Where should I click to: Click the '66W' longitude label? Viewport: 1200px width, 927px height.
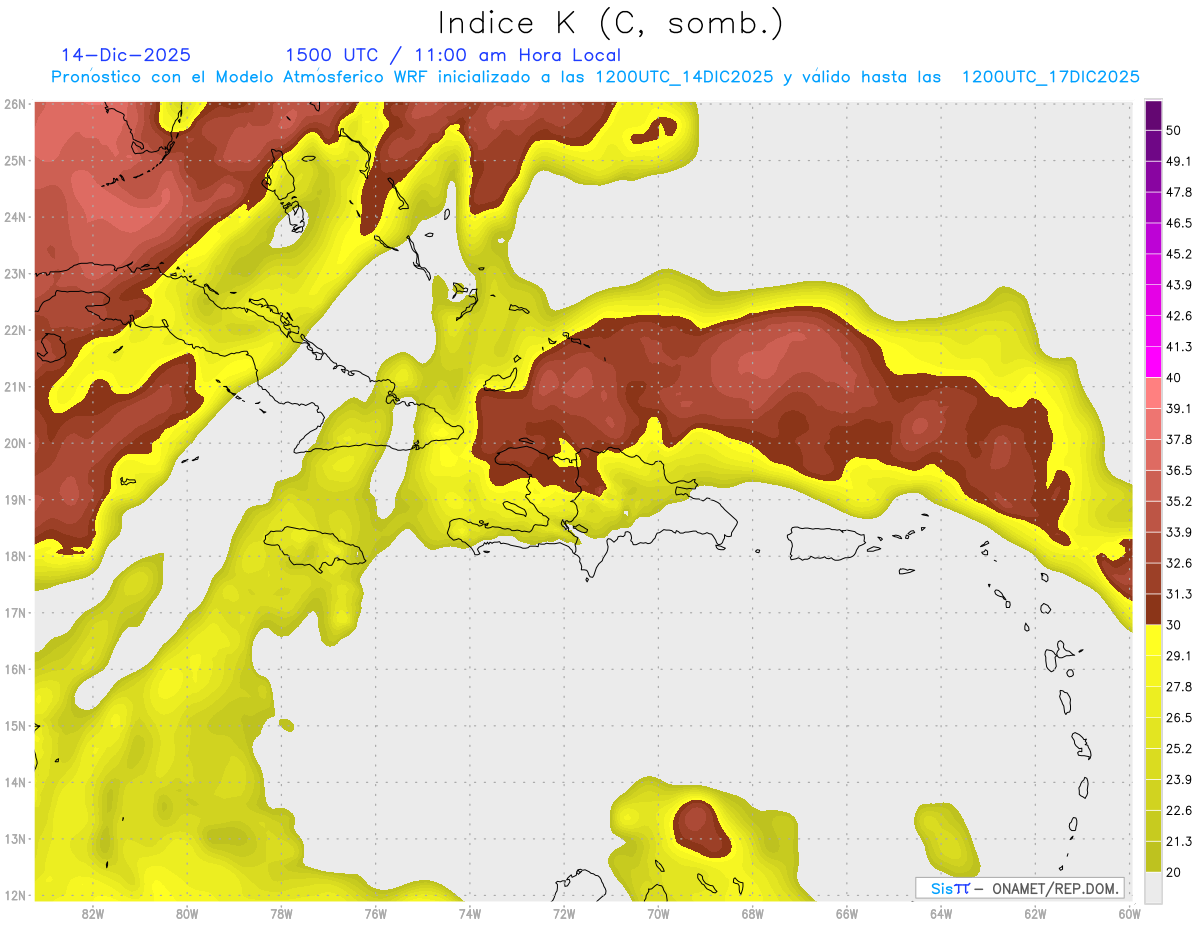[847, 913]
